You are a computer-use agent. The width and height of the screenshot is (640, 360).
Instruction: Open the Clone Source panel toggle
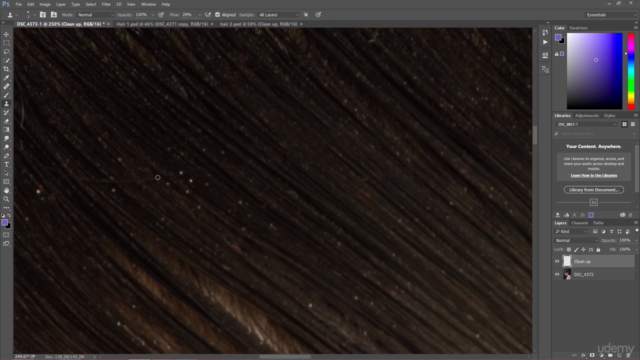pyautogui.click(x=53, y=15)
